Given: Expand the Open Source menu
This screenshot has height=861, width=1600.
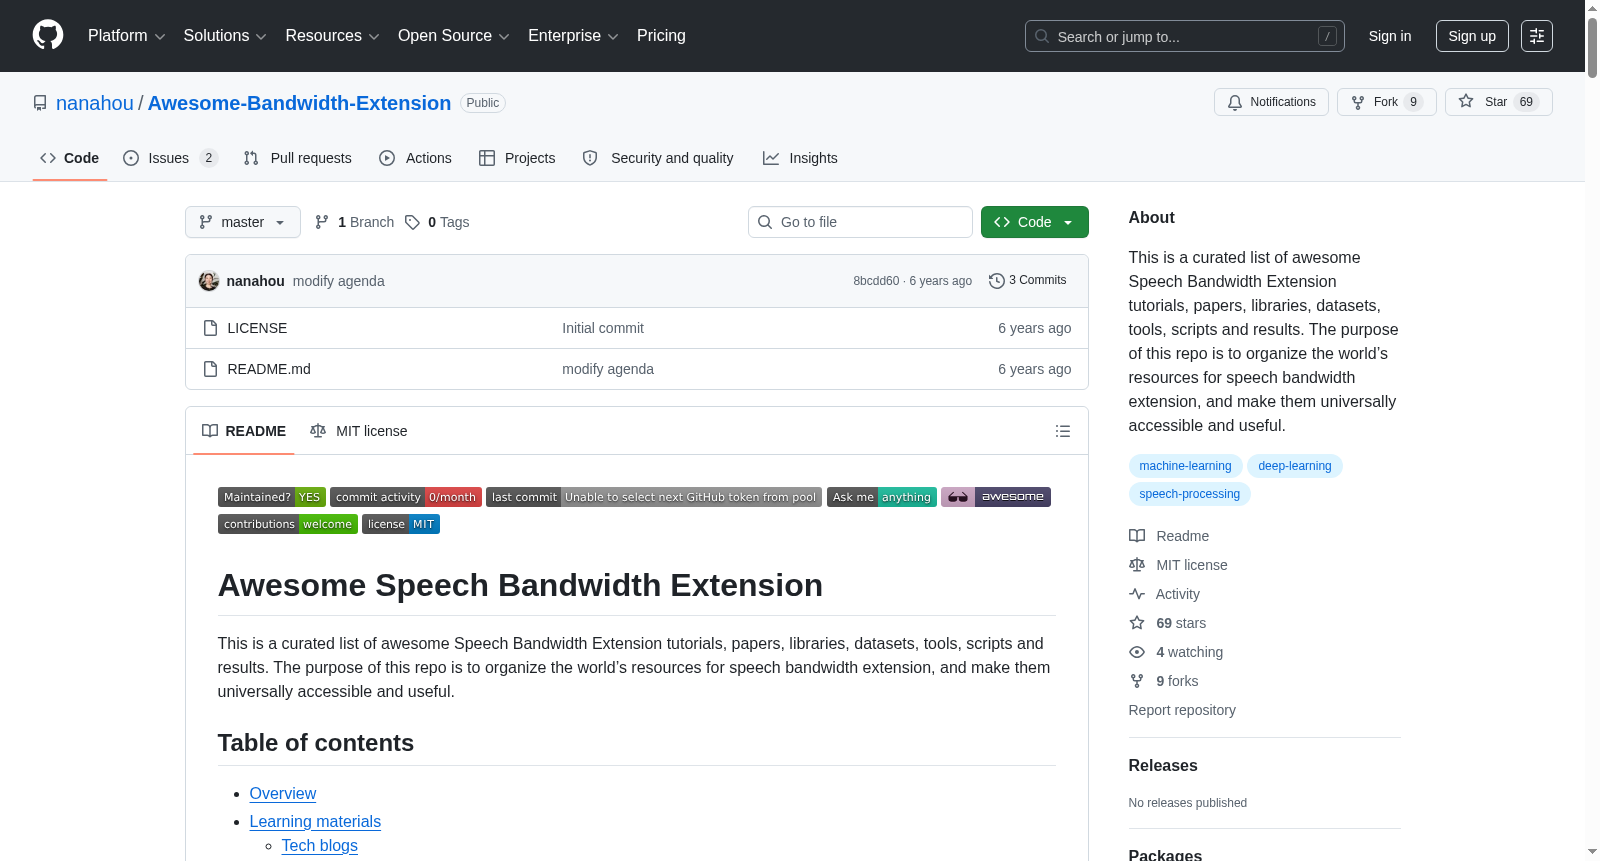Looking at the screenshot, I should [x=454, y=36].
